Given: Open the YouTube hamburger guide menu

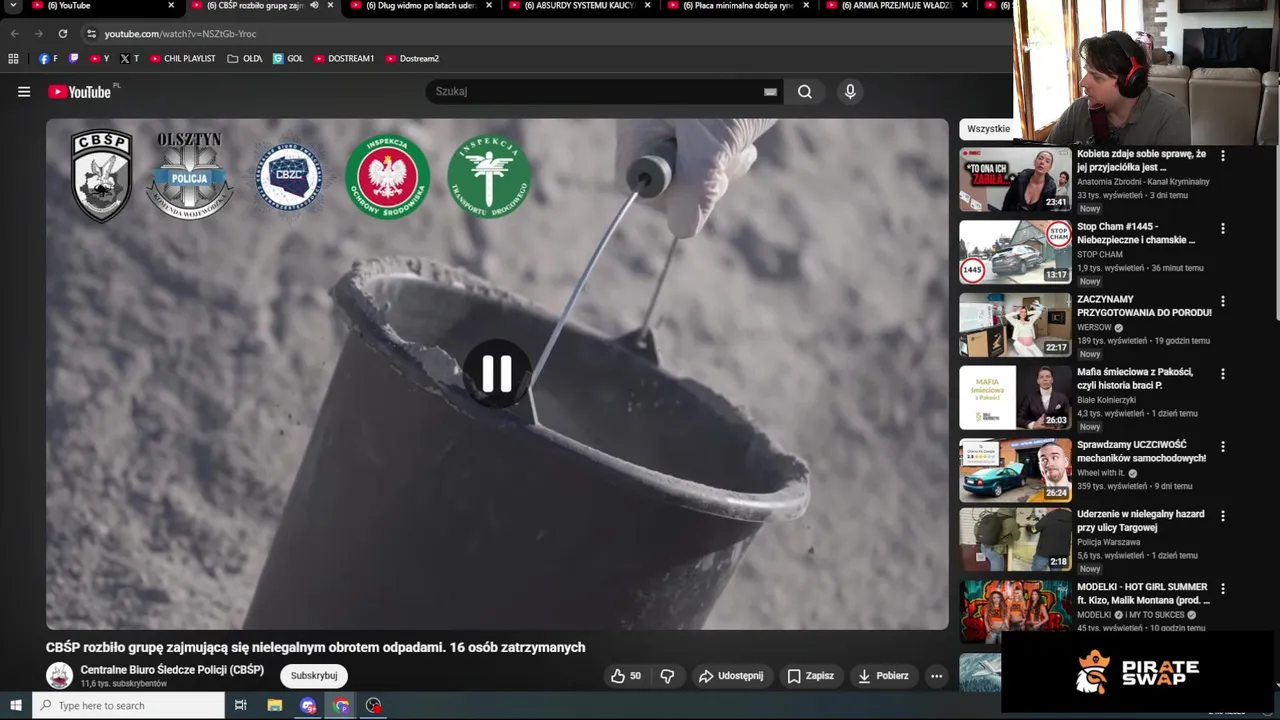Looking at the screenshot, I should coord(24,92).
